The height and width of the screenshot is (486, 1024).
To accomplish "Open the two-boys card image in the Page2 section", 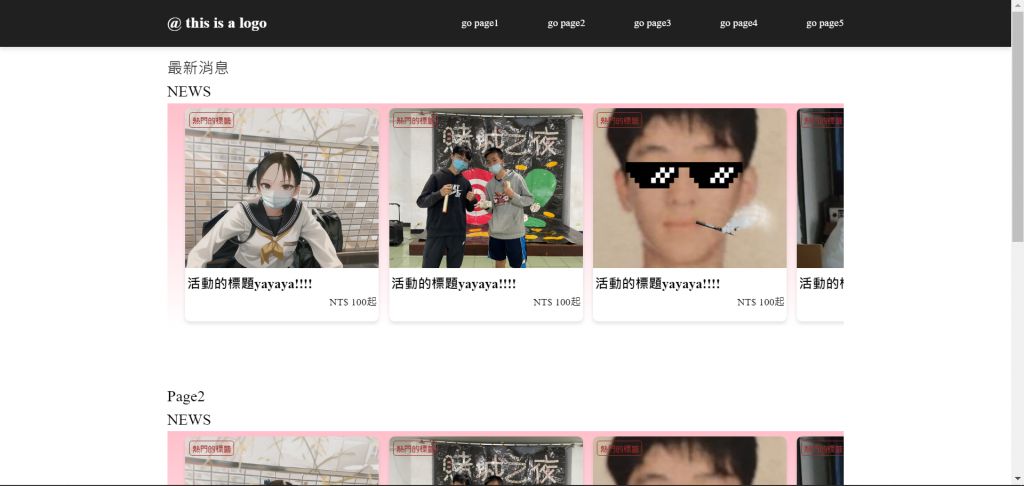I will click(486, 461).
